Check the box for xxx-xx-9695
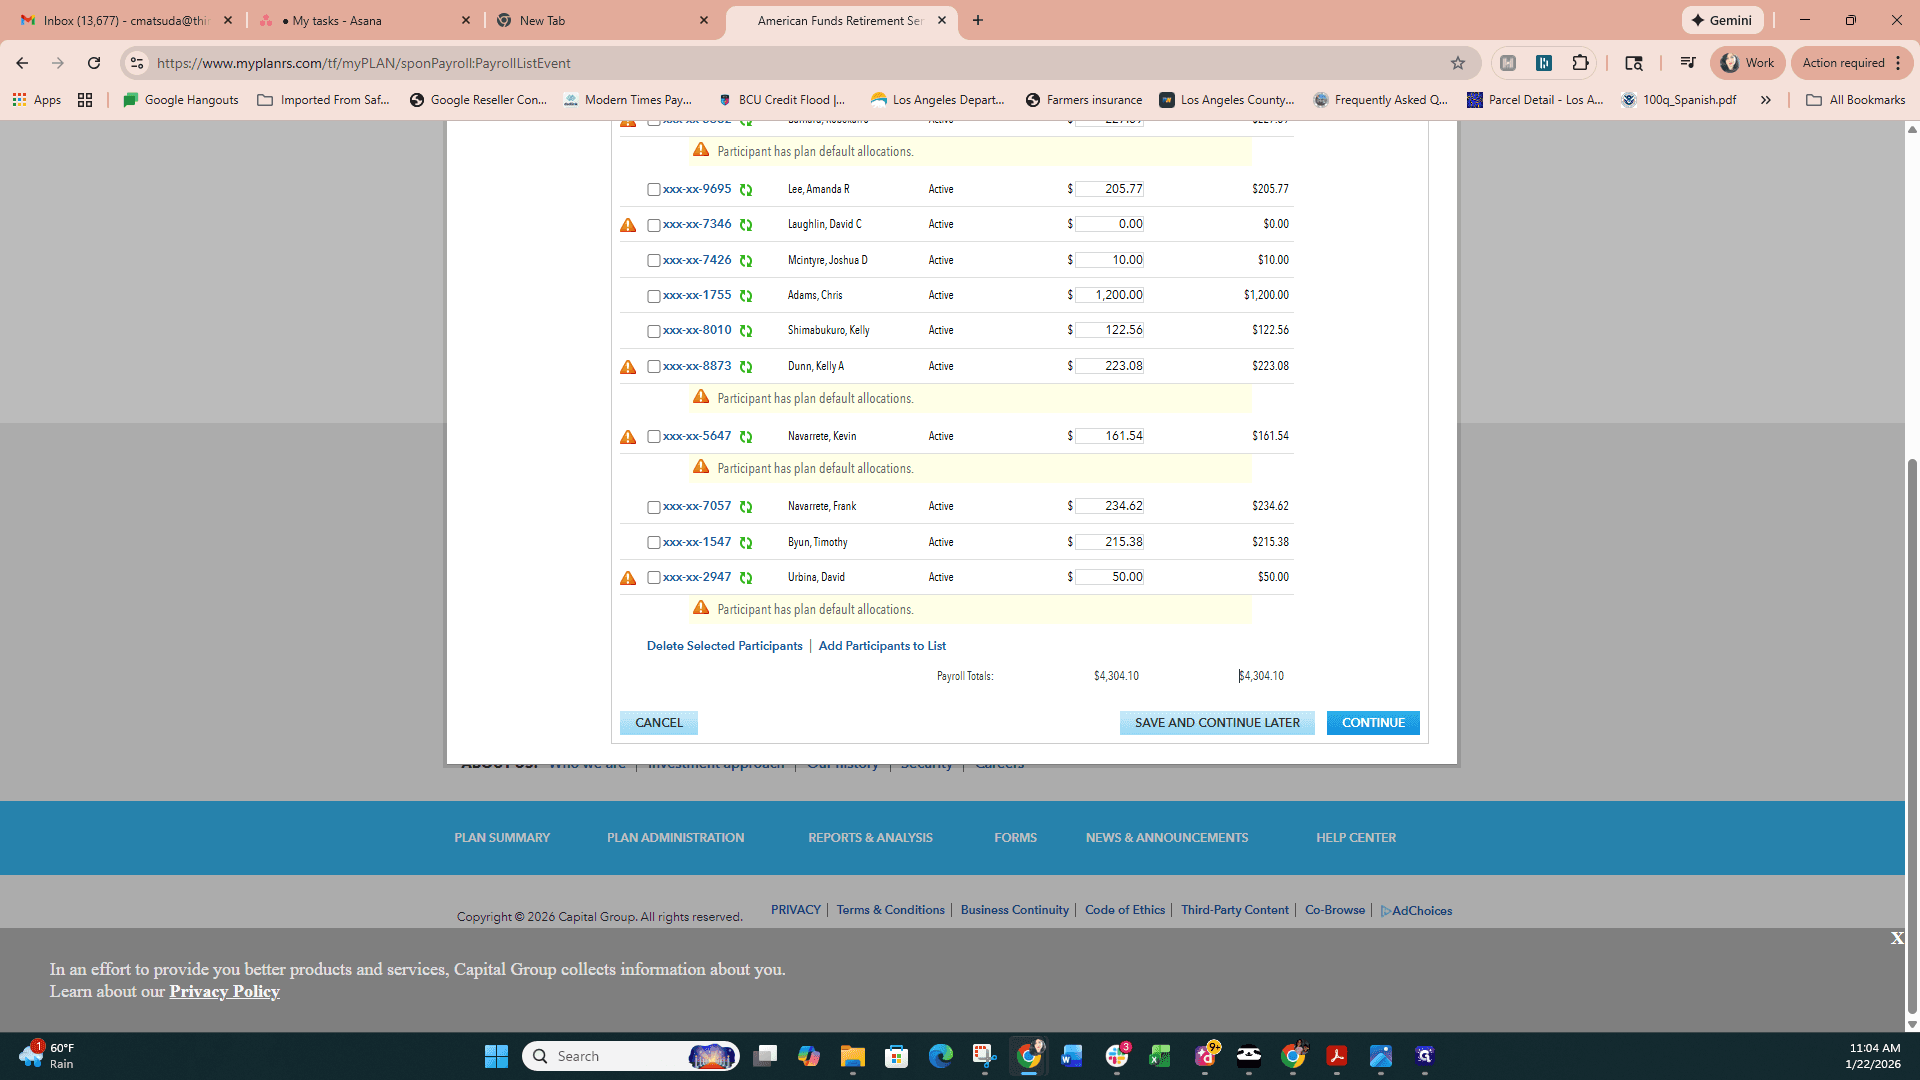This screenshot has width=1920, height=1080. [653, 190]
